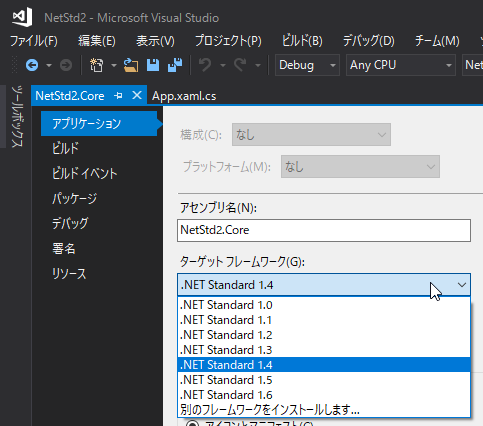Choose highlighted .NET Standard 1.4 list item
The width and height of the screenshot is (483, 426).
[324, 365]
